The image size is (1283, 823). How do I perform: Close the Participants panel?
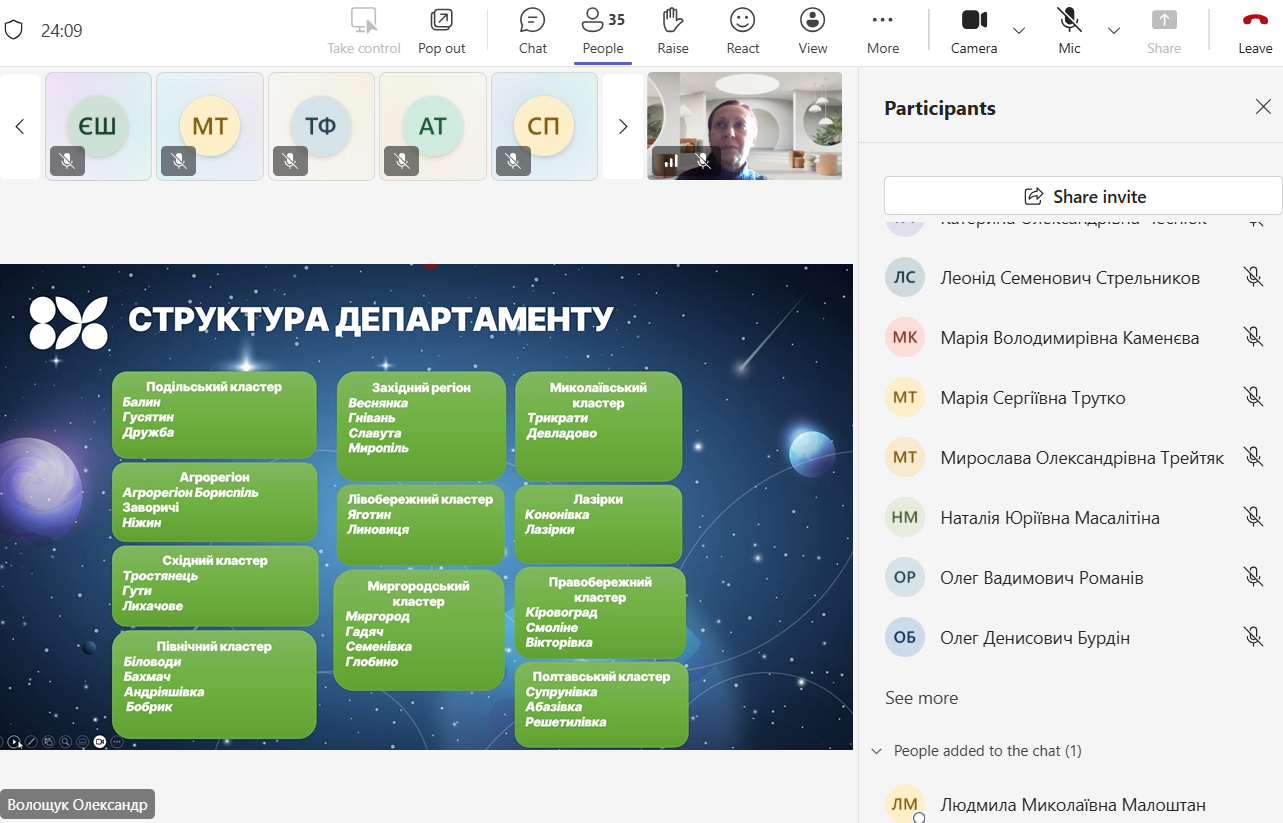click(1263, 108)
